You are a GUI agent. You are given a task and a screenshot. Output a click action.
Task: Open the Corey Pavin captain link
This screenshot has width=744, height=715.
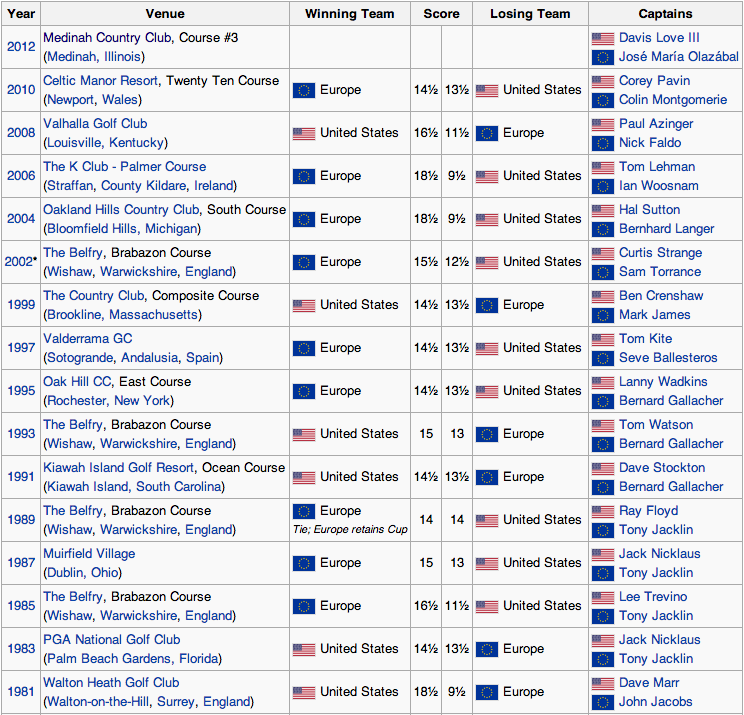654,81
